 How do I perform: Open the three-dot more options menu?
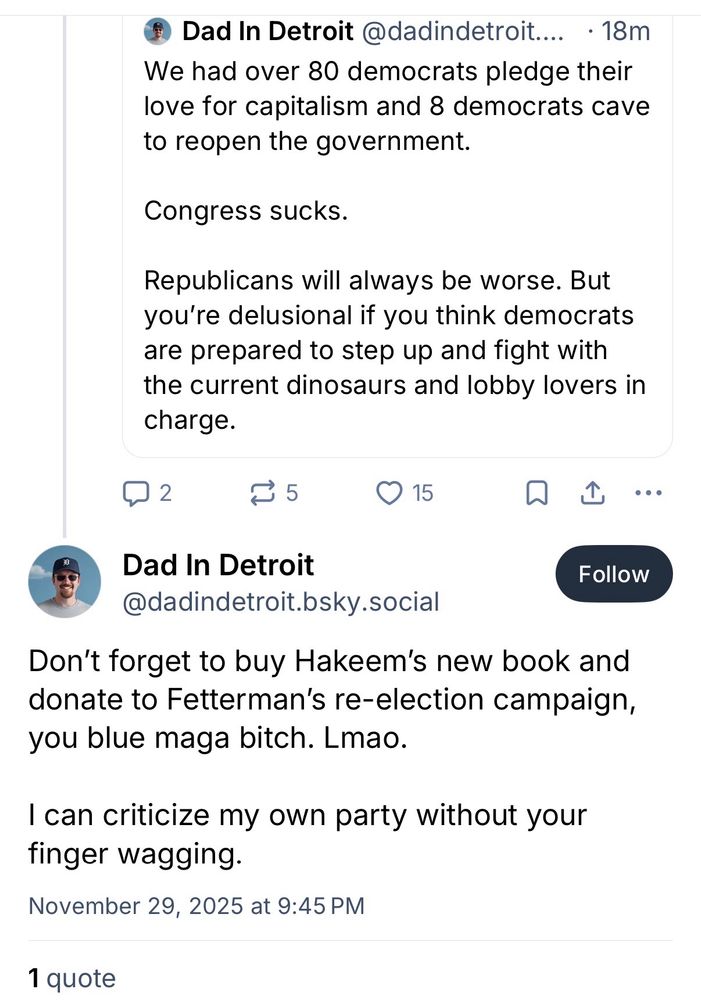(649, 492)
